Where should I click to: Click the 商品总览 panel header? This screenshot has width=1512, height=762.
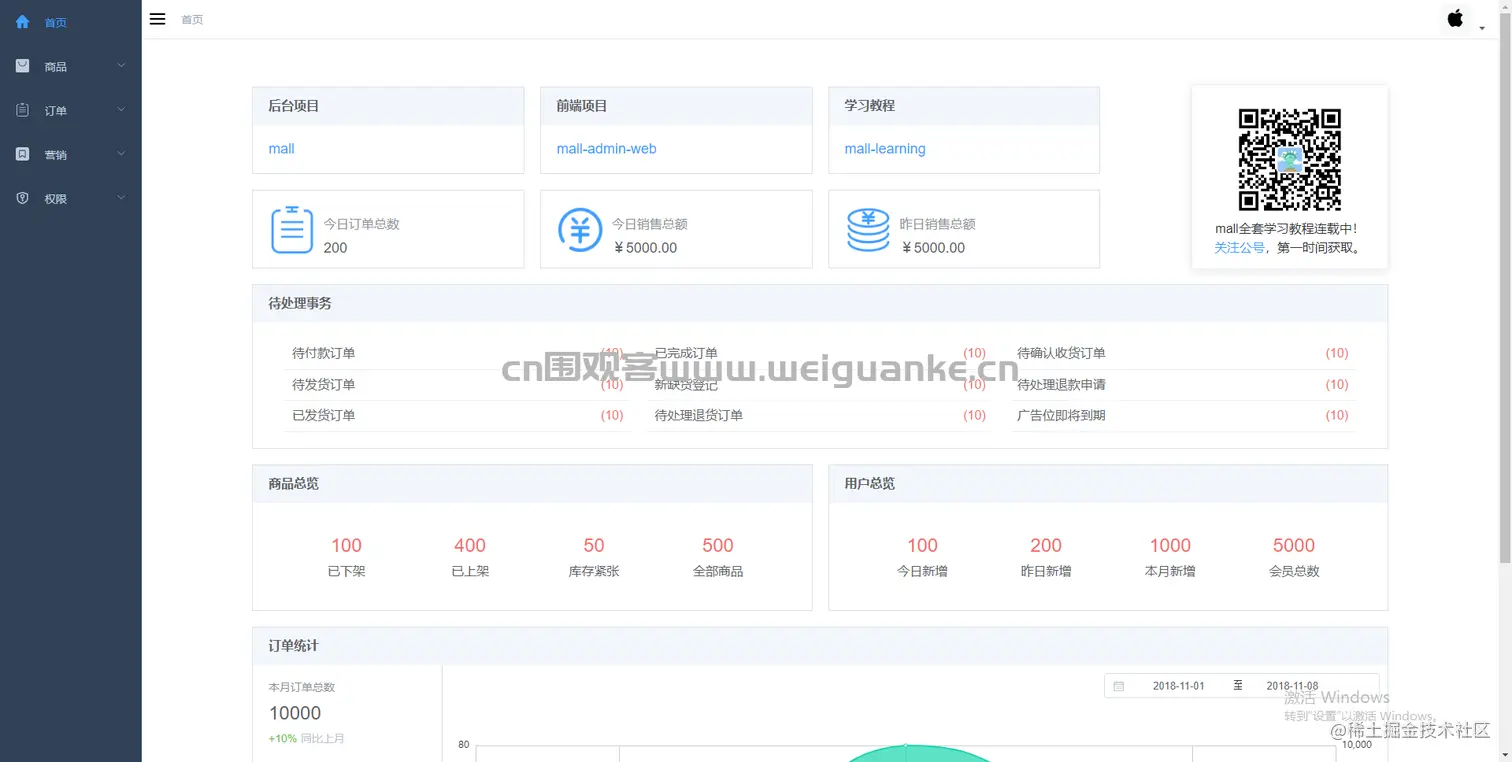pos(532,484)
